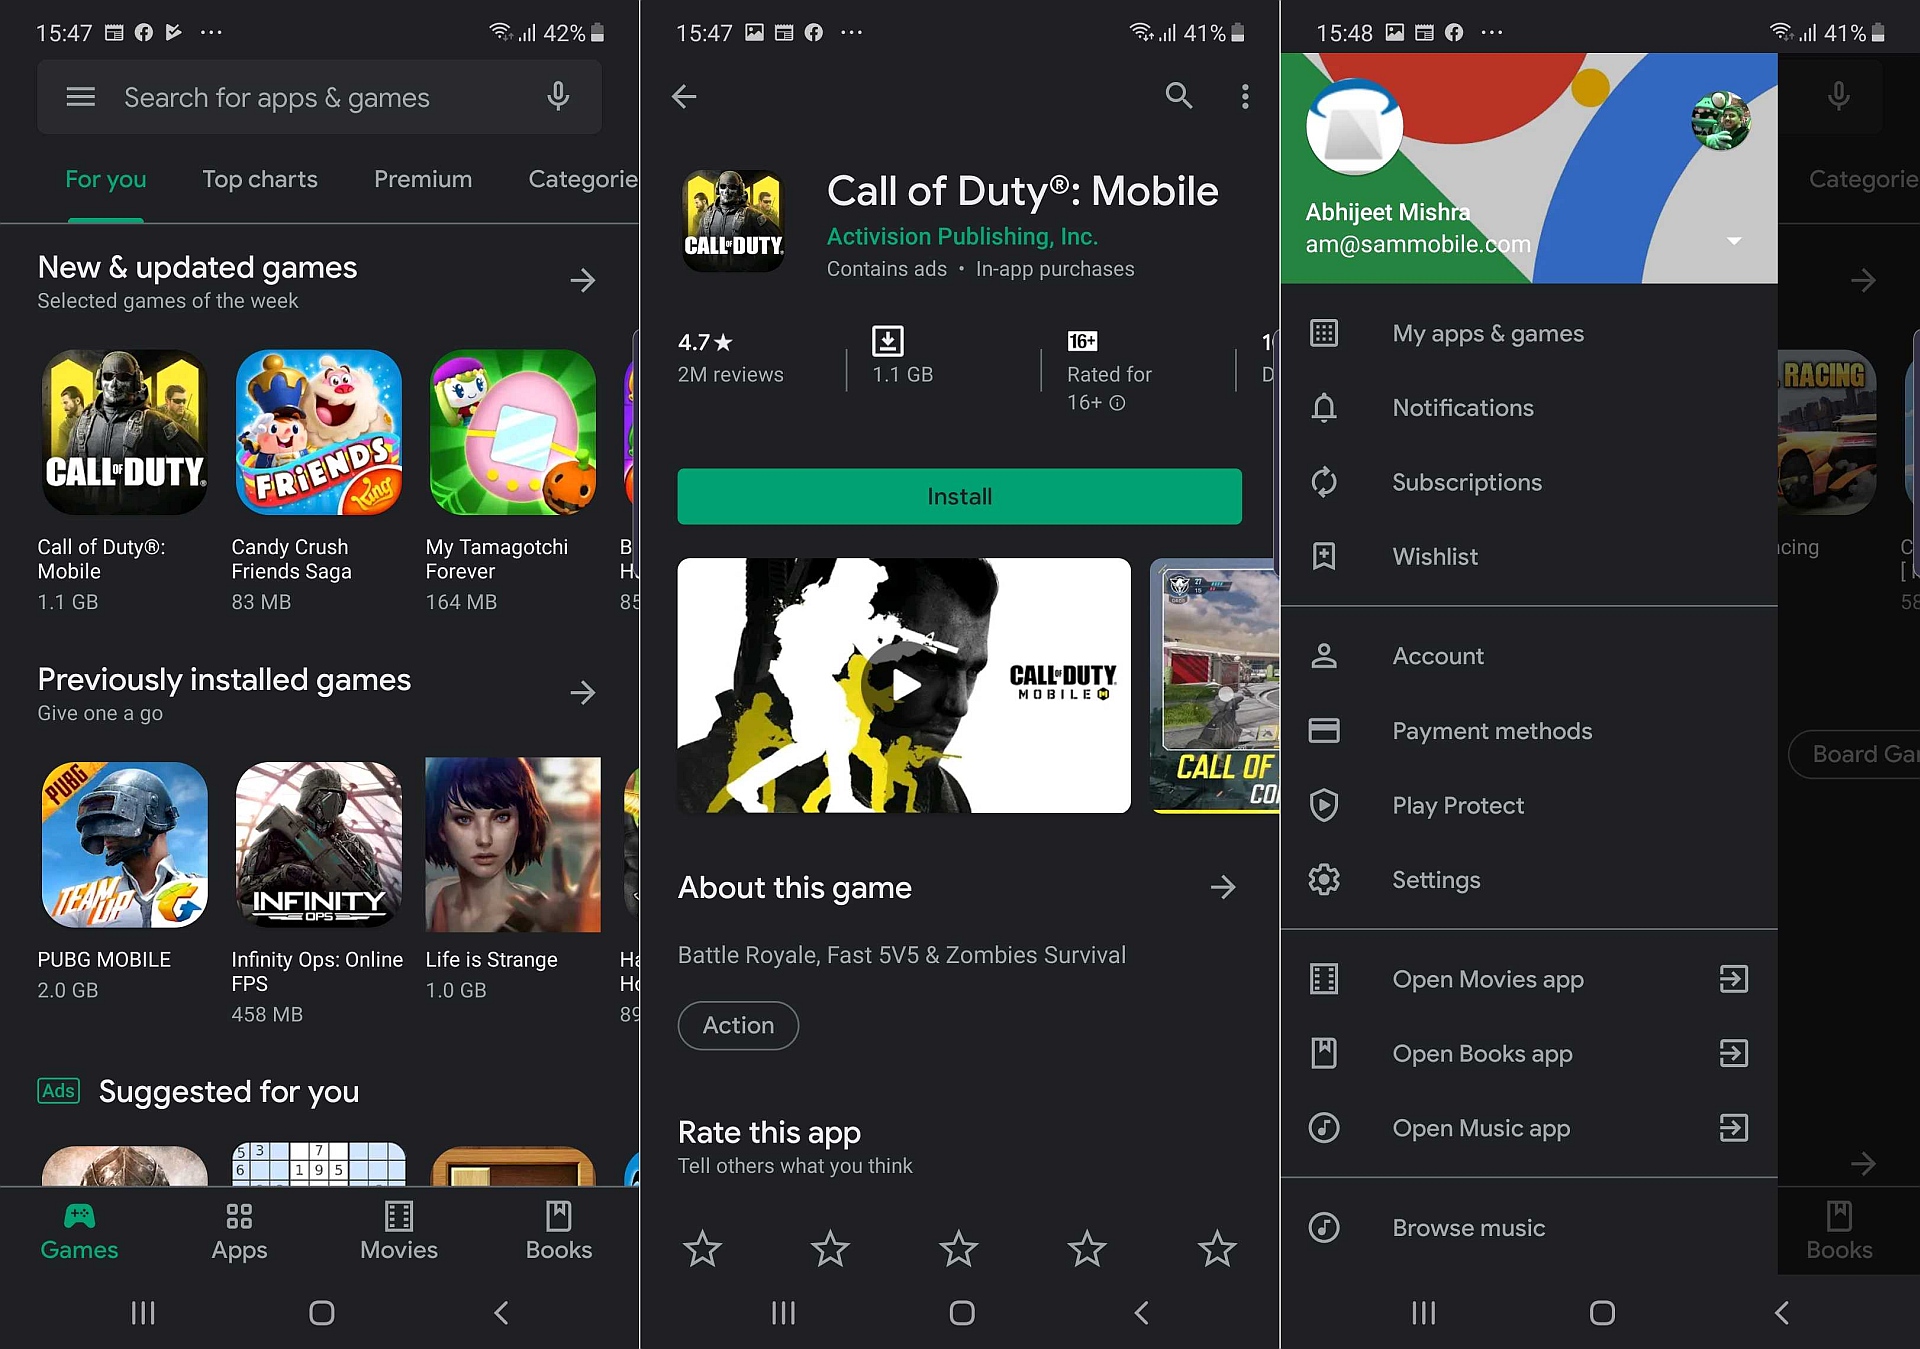Select the Apps tab at bottom

pyautogui.click(x=238, y=1229)
